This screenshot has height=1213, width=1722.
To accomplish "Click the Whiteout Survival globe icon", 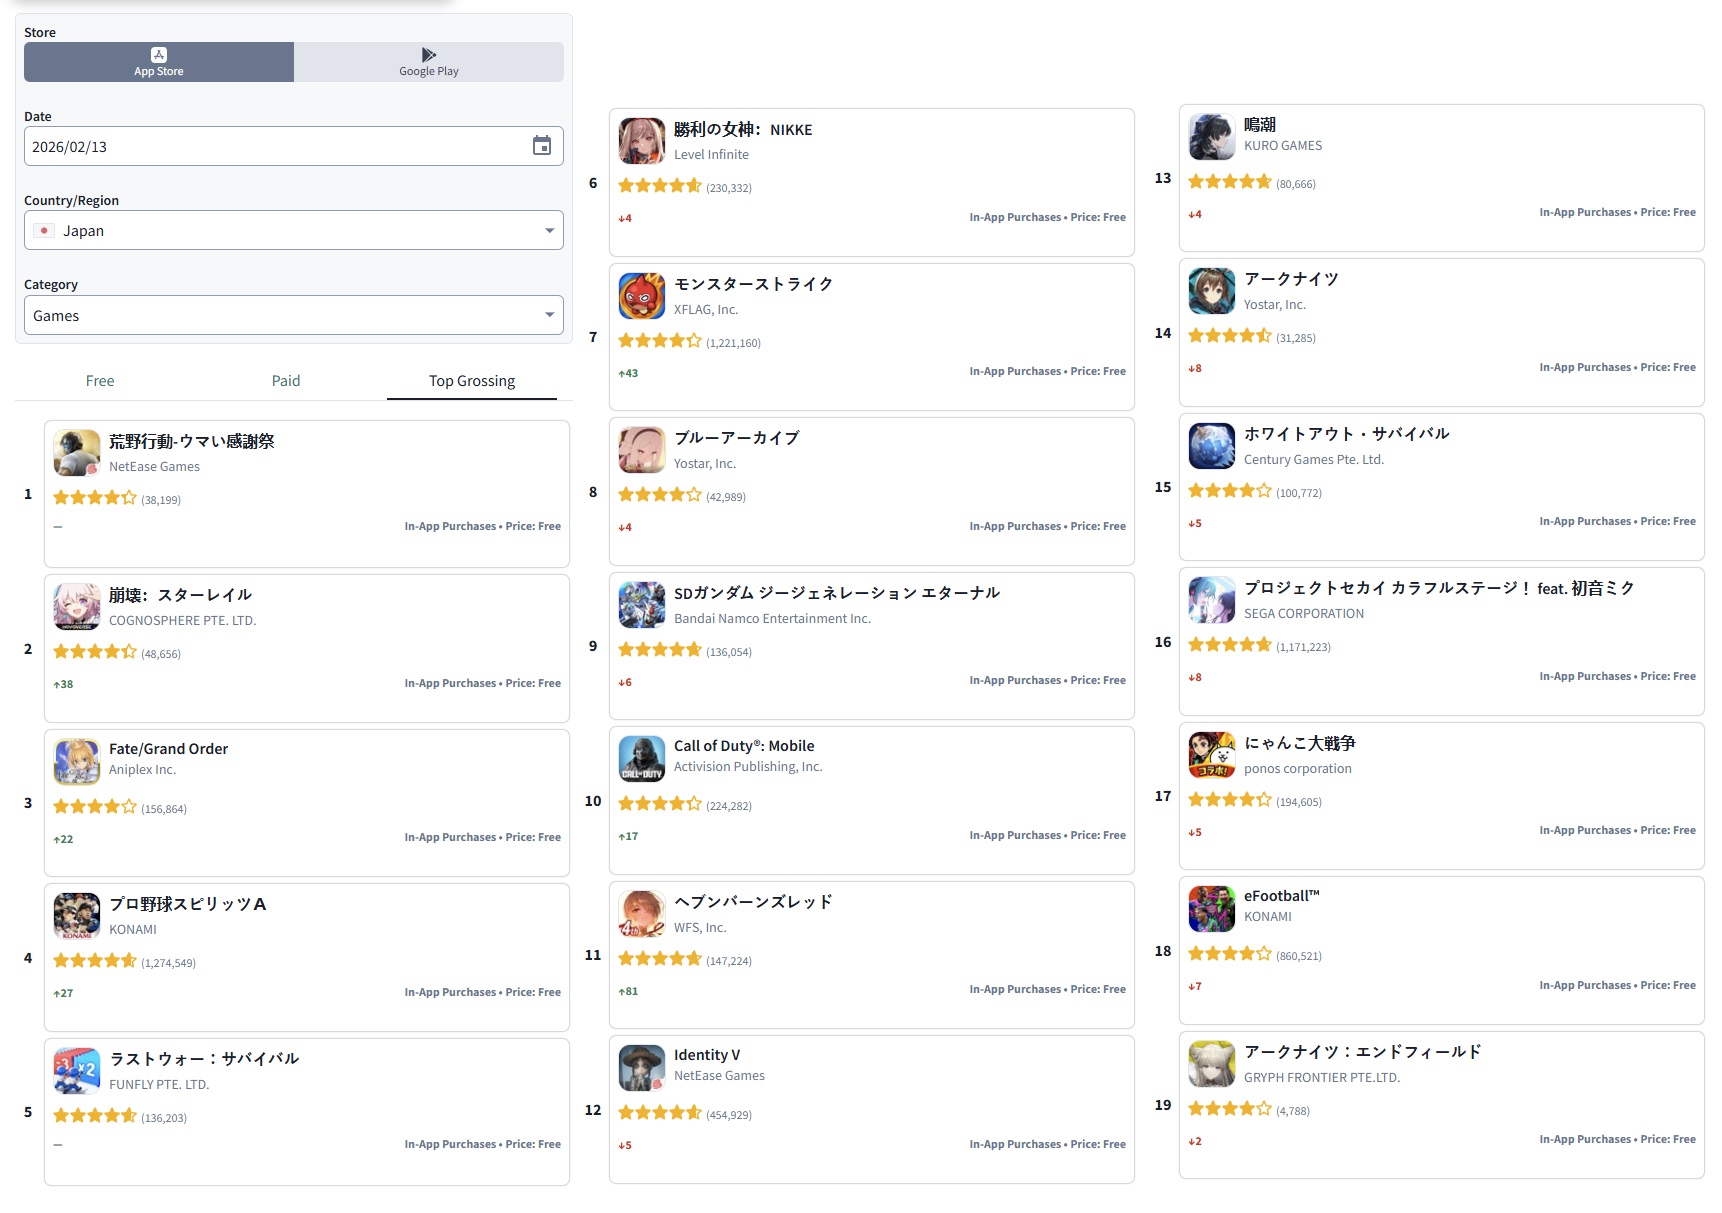I will coord(1212,446).
